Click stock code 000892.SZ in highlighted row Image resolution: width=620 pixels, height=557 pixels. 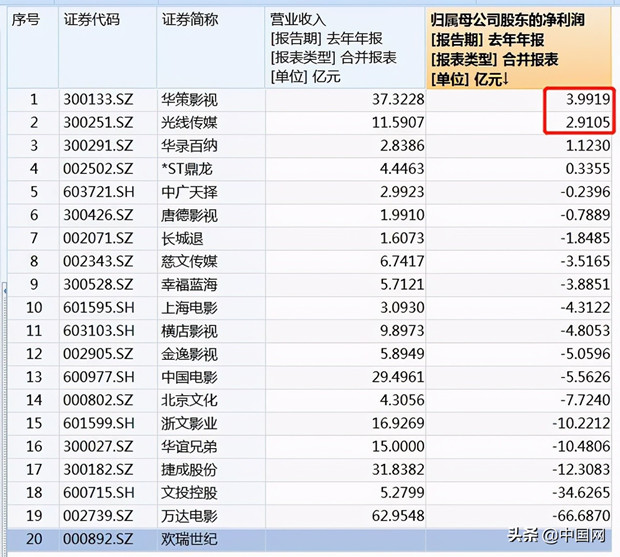[x=108, y=539]
